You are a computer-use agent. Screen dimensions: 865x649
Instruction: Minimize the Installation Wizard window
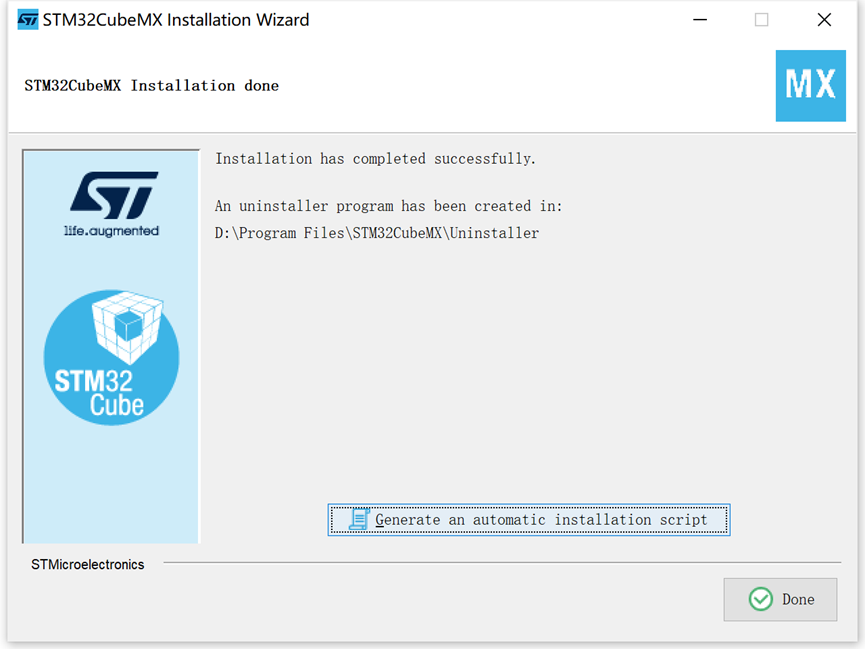tap(700, 20)
